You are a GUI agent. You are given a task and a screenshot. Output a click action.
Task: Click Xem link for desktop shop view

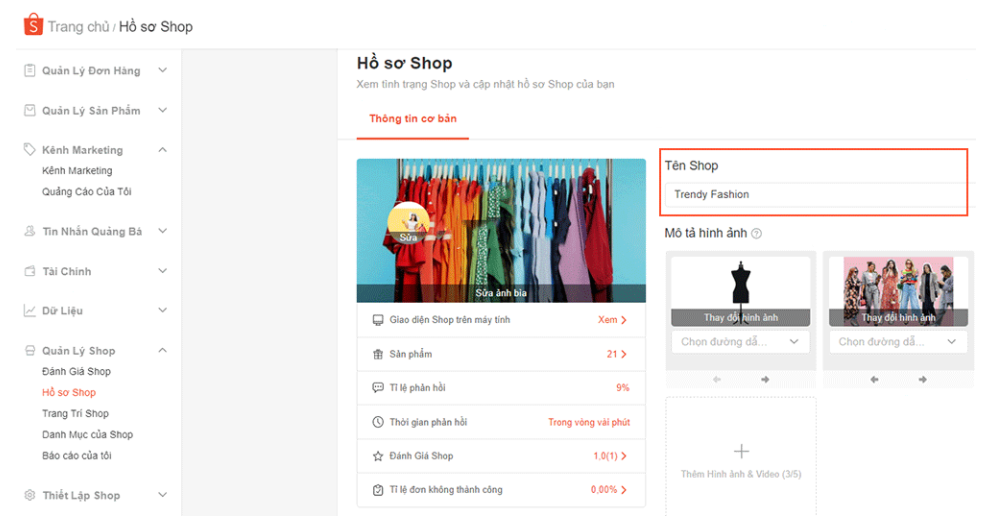tap(612, 320)
